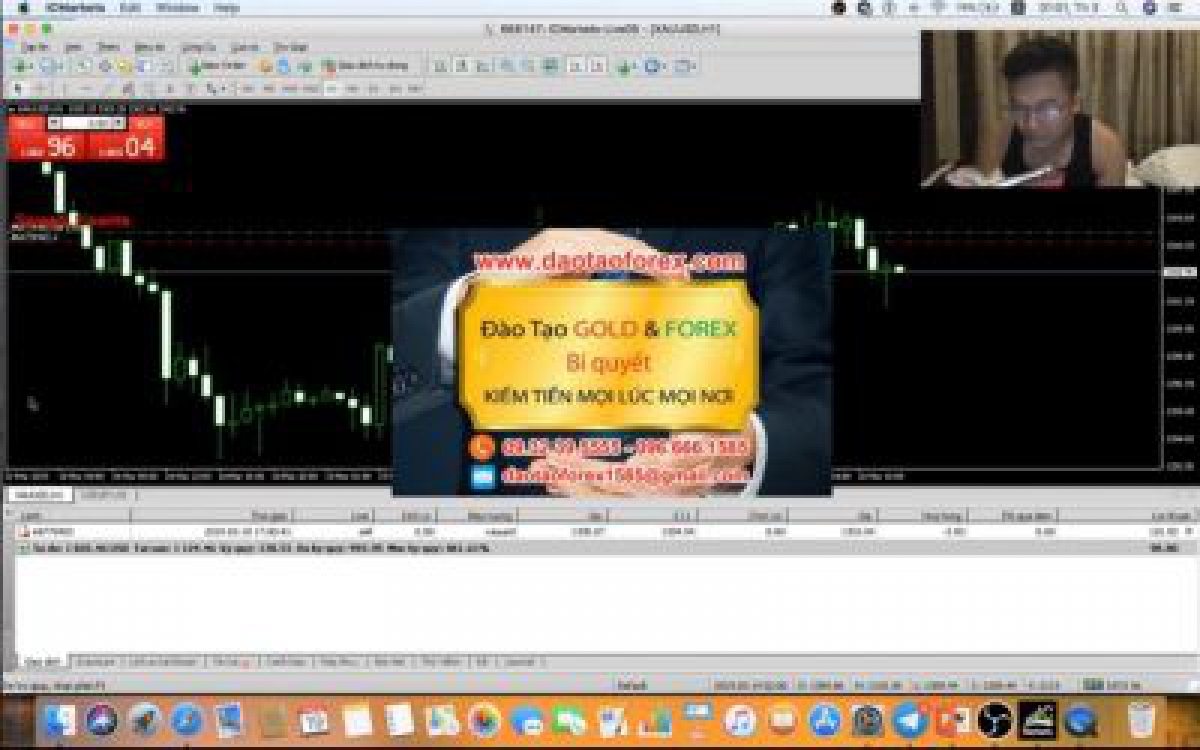Switch timeframe to M15
Viewport: 1200px width, 750px height.
(x=289, y=89)
